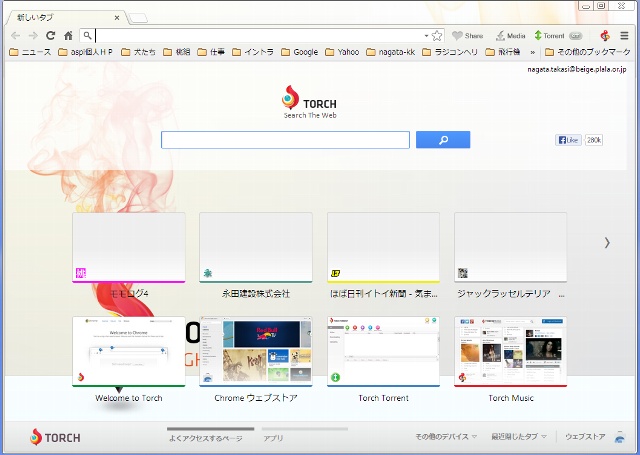Switch to よくアクセスするページ section

(x=206, y=438)
